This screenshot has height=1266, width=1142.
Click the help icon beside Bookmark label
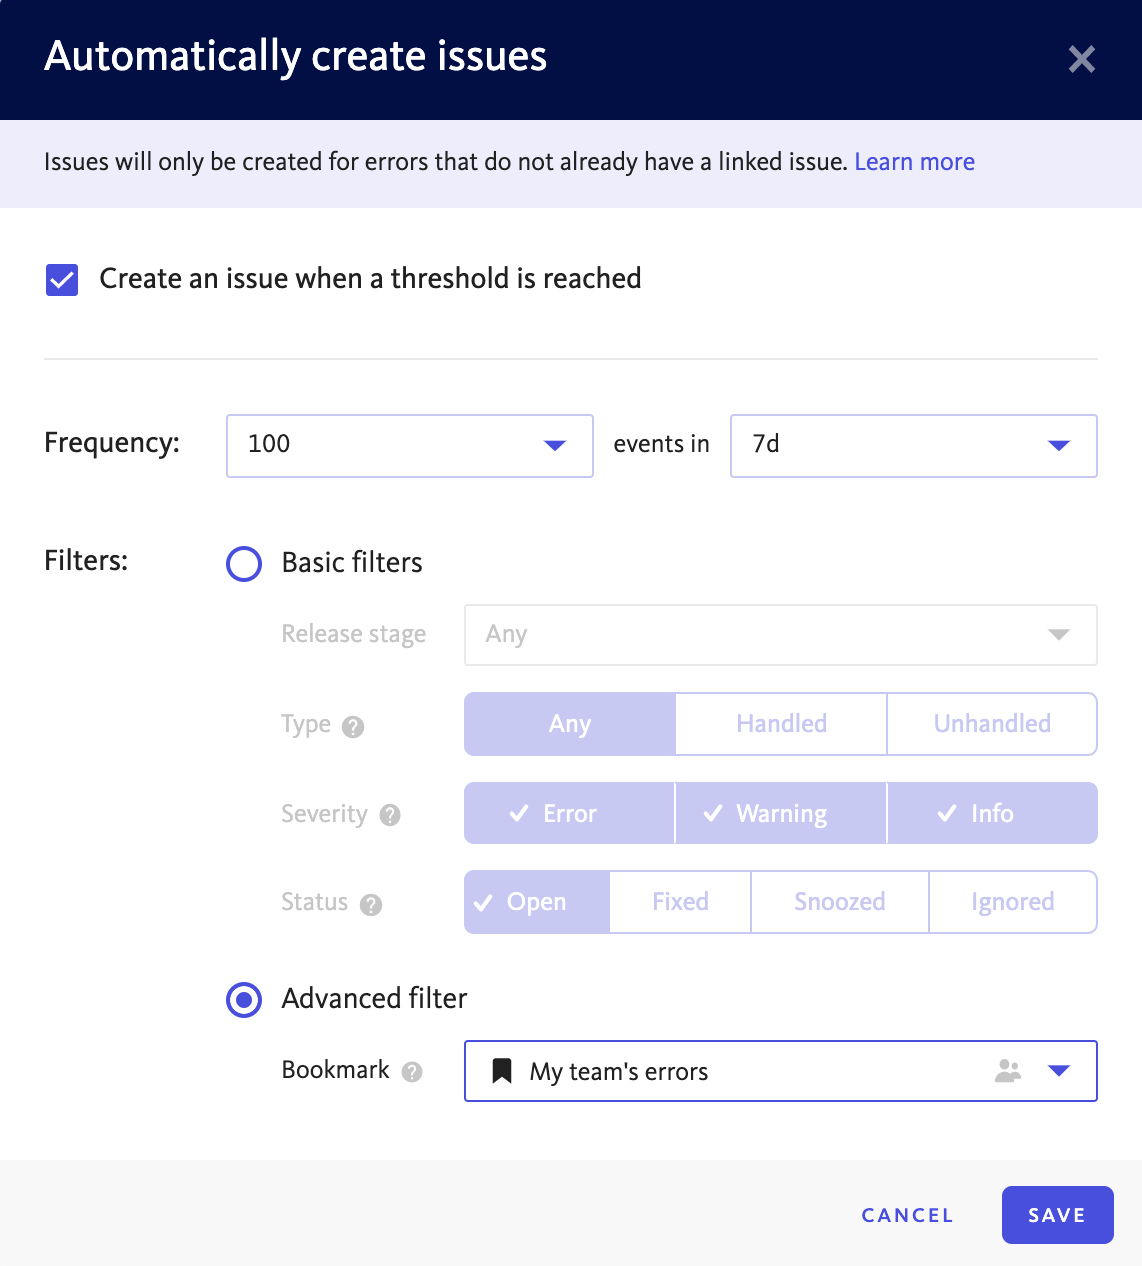412,1072
